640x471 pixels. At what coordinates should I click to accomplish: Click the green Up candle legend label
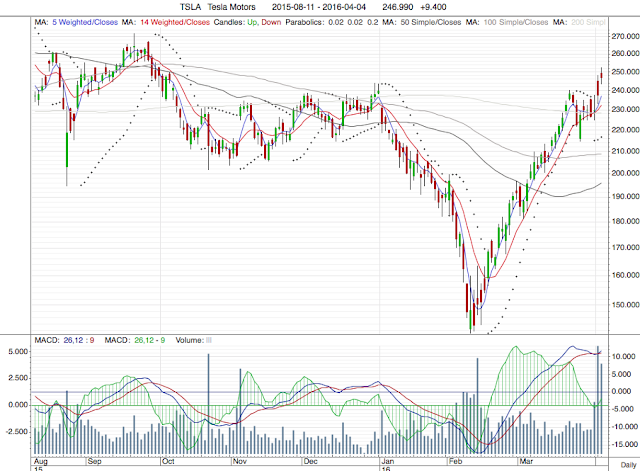(x=252, y=22)
